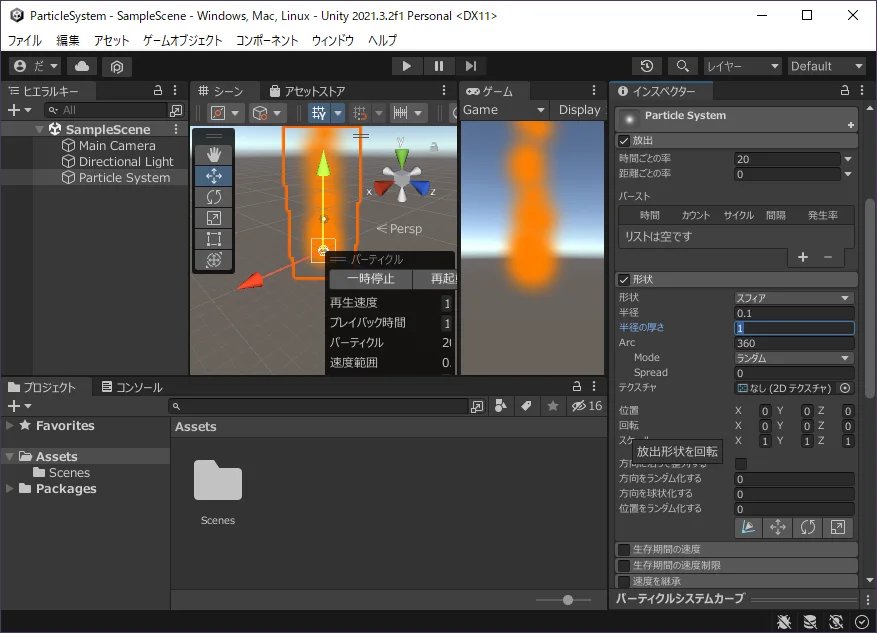
Task: Open the Game view mode dropdown
Action: 503,110
